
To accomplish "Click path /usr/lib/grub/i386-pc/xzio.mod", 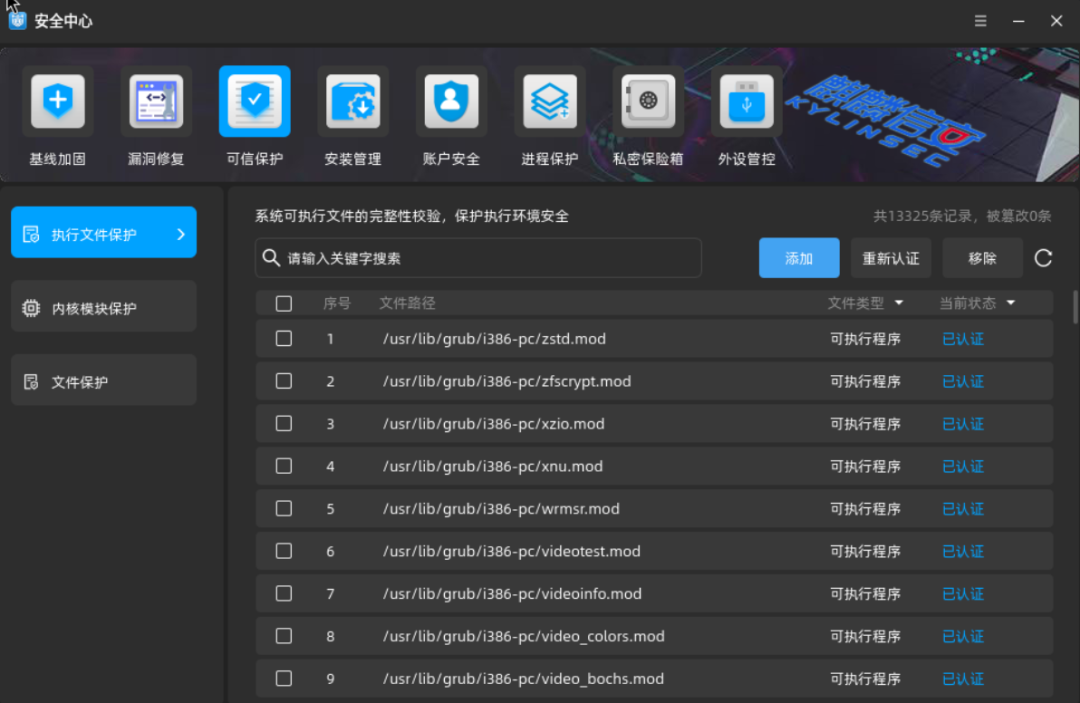I will click(494, 423).
